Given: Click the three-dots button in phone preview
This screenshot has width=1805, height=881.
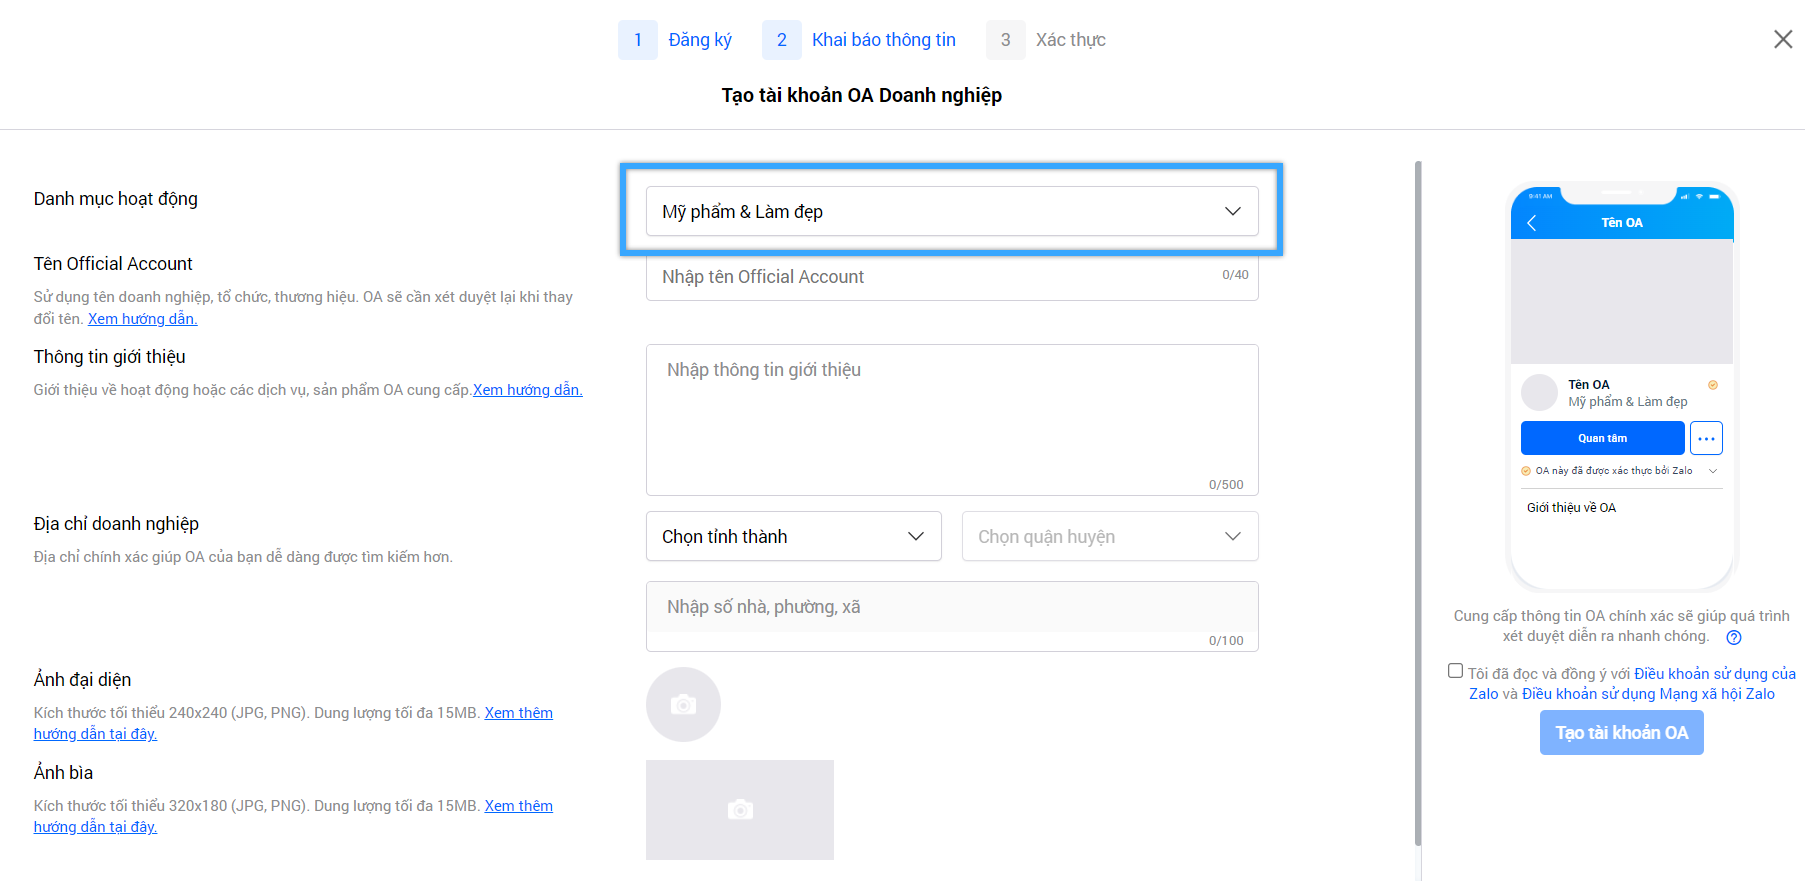Looking at the screenshot, I should 1706,438.
